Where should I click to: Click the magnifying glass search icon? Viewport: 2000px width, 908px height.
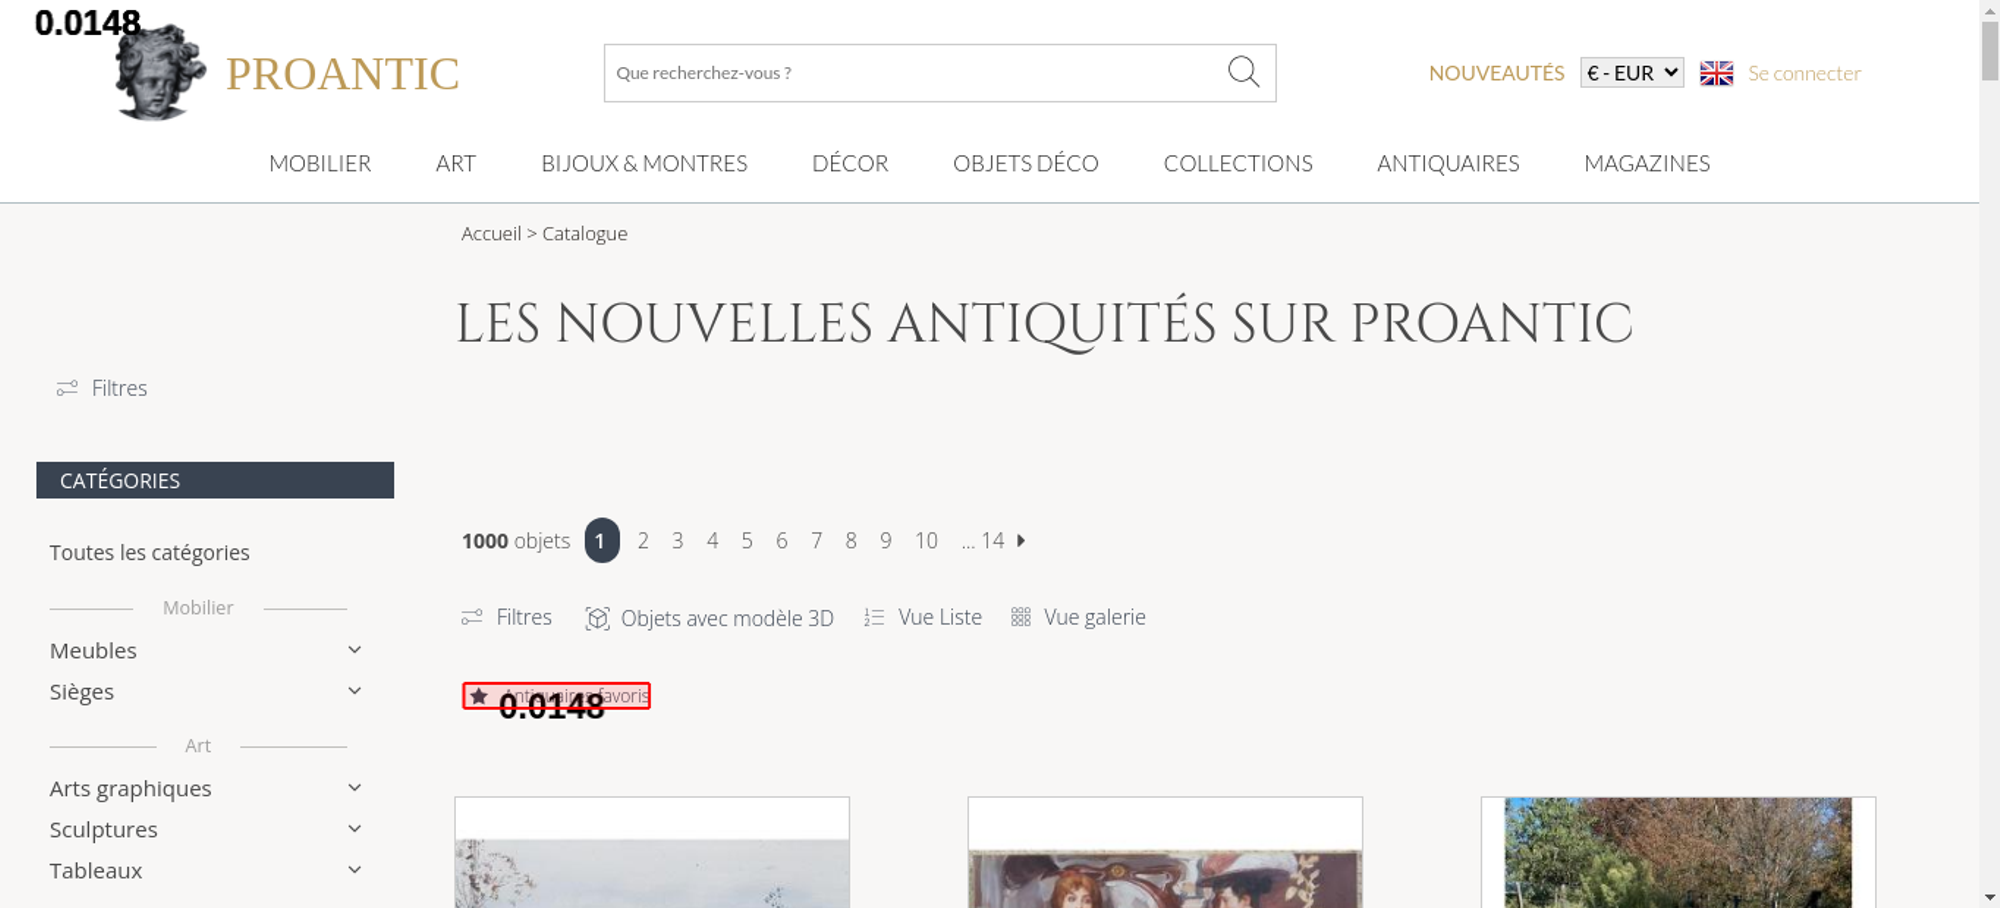click(x=1243, y=72)
